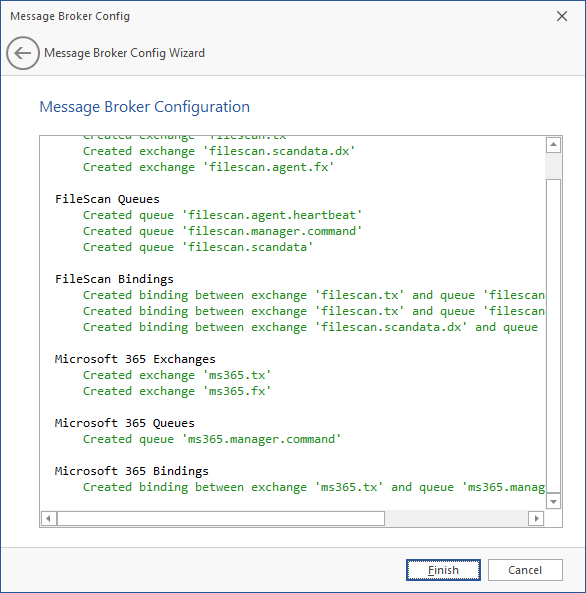
Task: Click the 'filescan.scandata.dx' exchange line
Action: (219, 151)
